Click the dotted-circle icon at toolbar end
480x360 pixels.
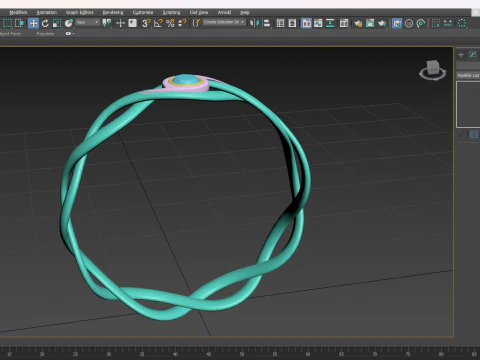(462, 23)
